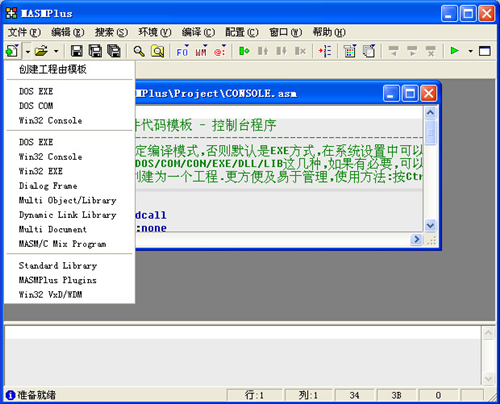
Task: Expand the open file dropdown arrow
Action: tap(56, 51)
